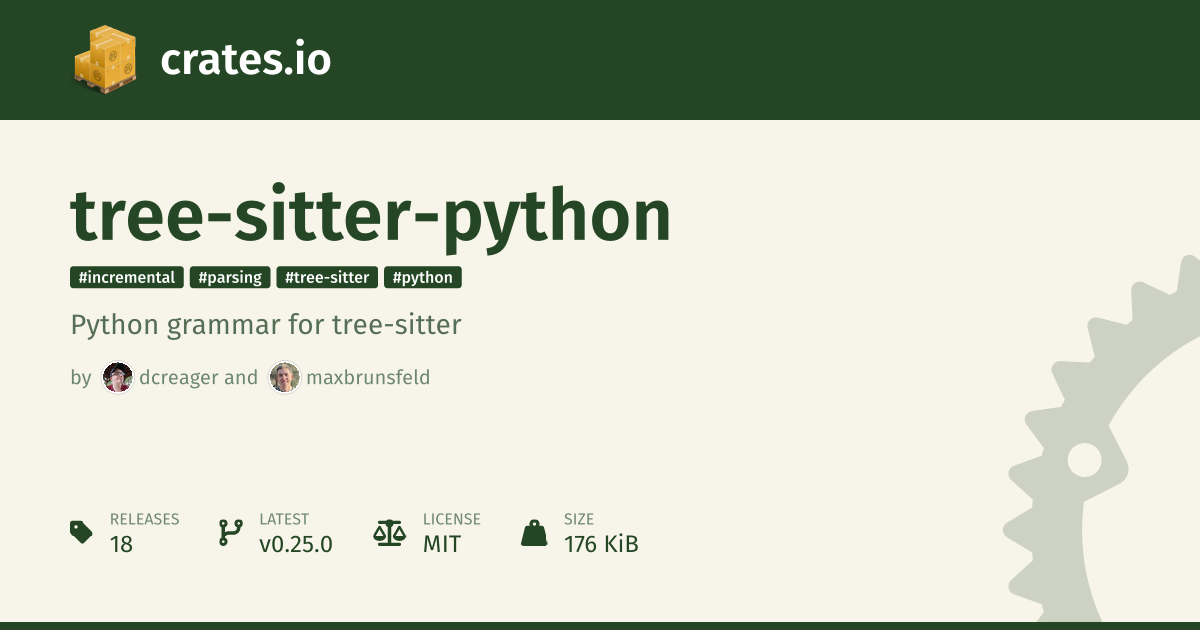The image size is (1200, 630).
Task: Click the v0.25.0 latest version value
Action: point(296,544)
